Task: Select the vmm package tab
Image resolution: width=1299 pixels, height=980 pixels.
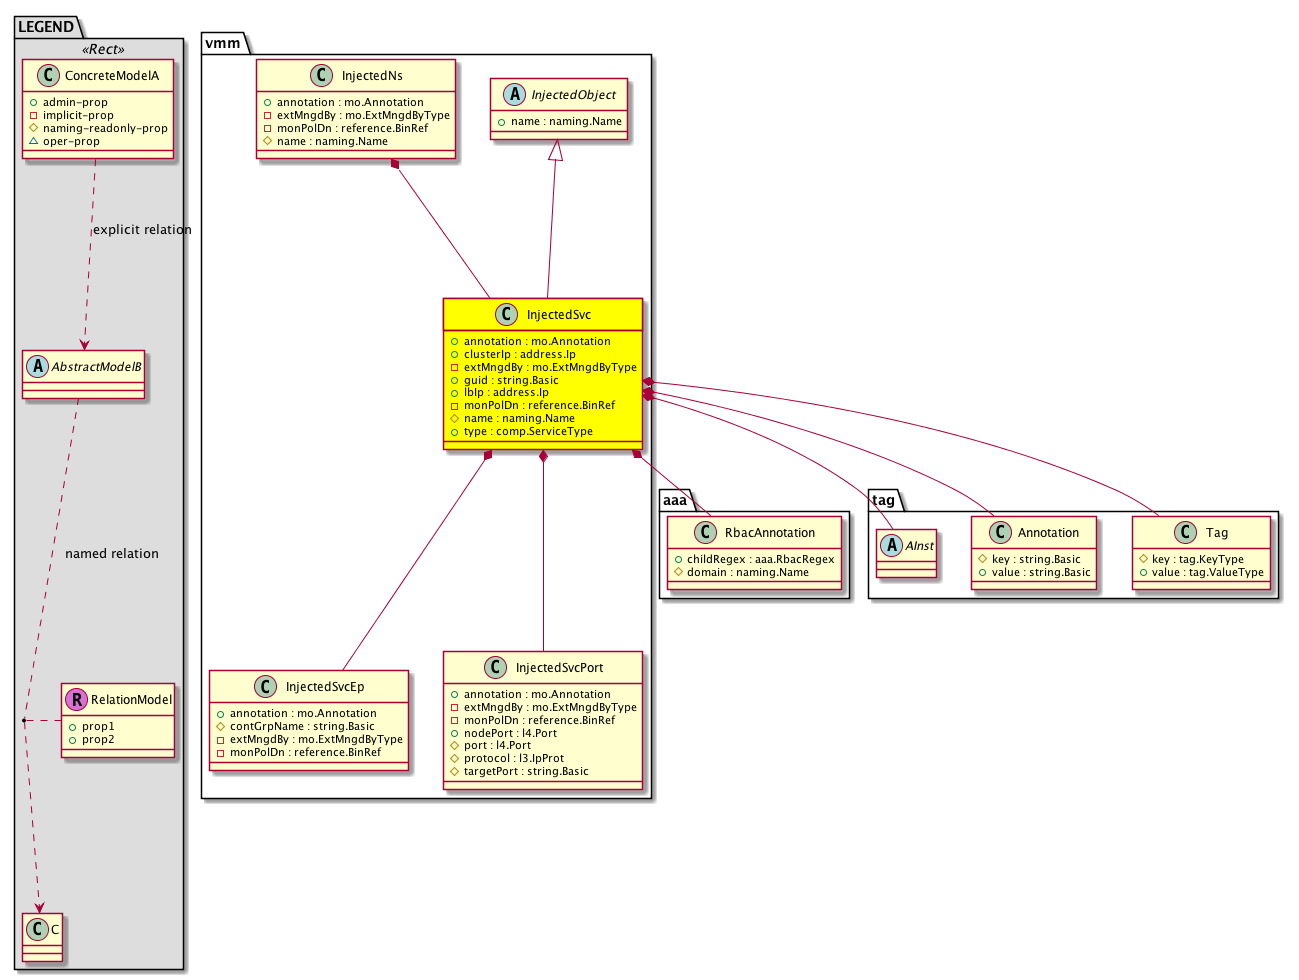Action: click(222, 43)
